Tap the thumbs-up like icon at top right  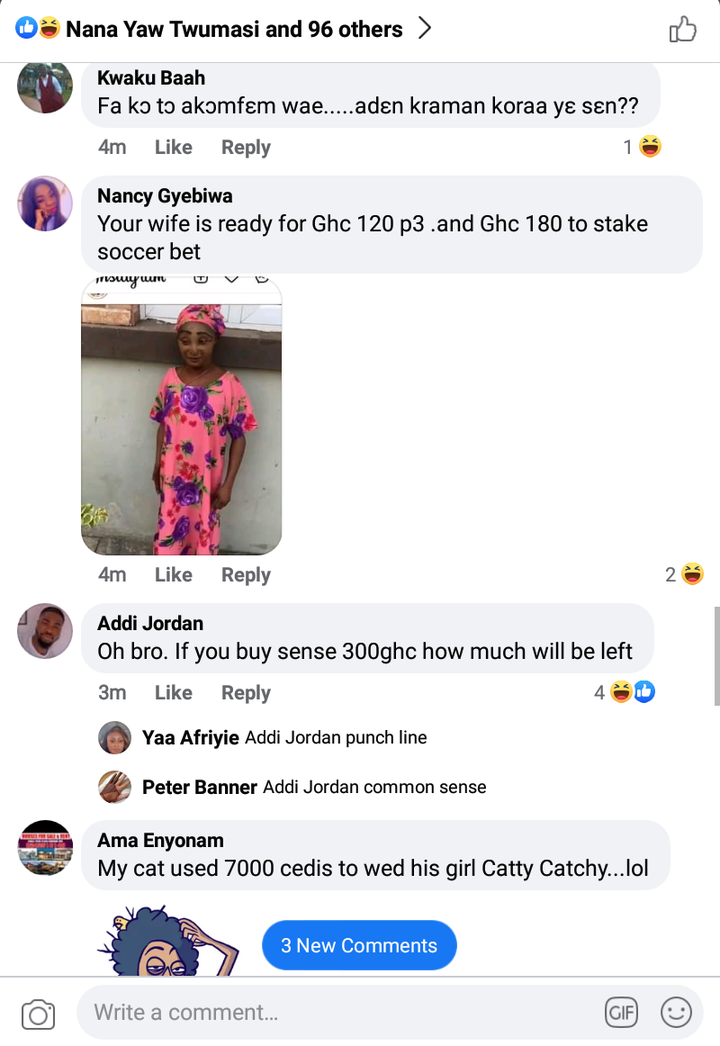point(683,29)
